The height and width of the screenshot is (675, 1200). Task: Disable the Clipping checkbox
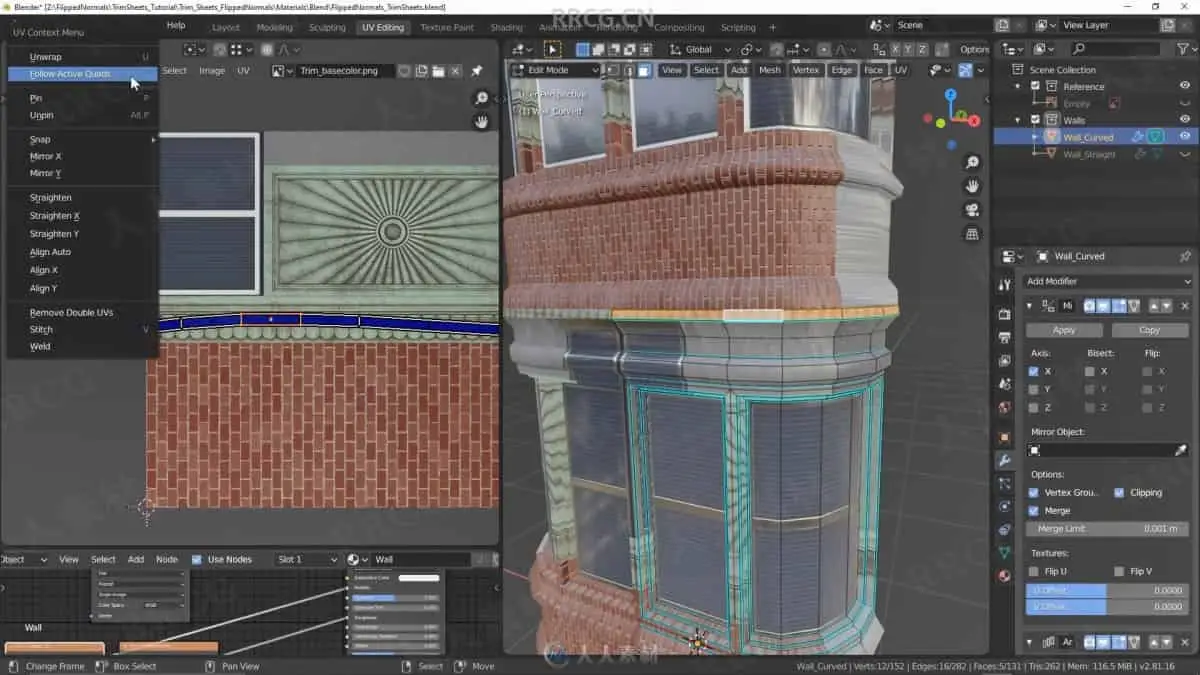1120,492
